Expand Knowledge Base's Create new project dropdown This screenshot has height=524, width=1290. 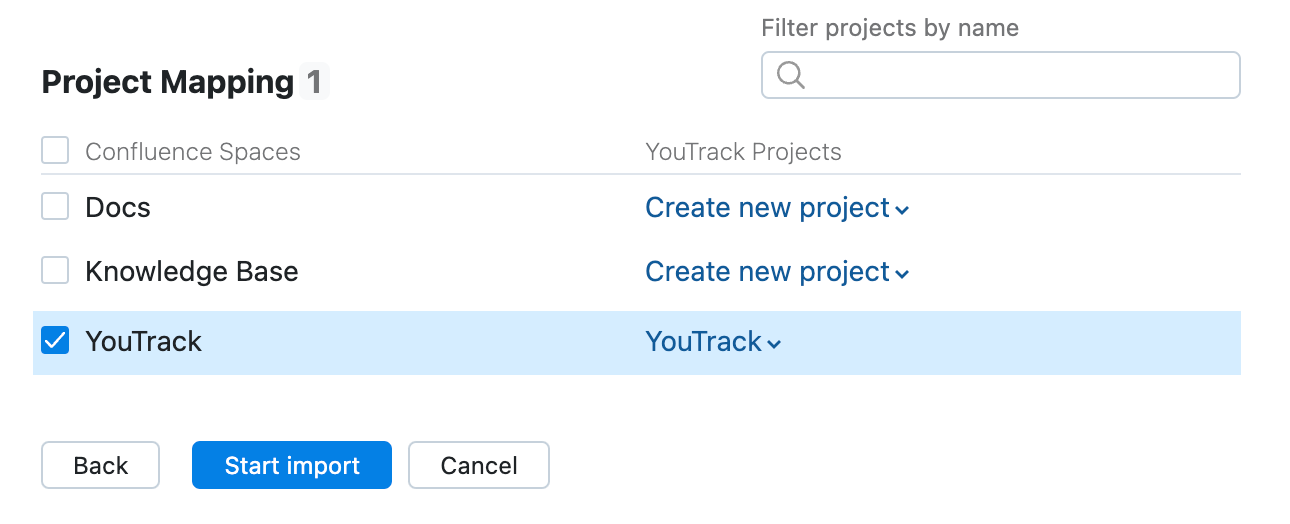point(776,272)
